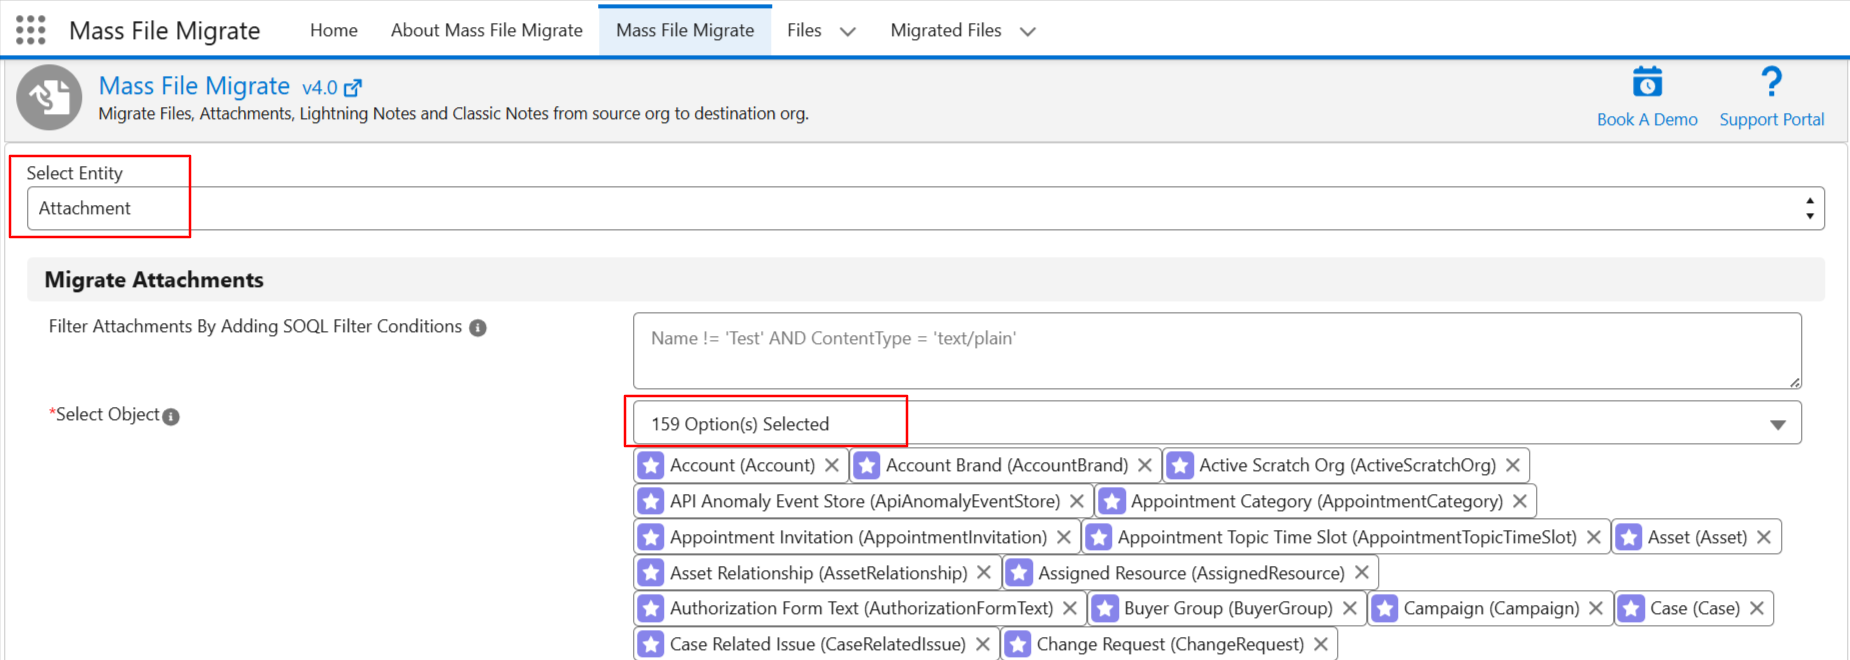Remove the Campaign (Campaign) pill
The height and width of the screenshot is (660, 1850).
click(1596, 608)
